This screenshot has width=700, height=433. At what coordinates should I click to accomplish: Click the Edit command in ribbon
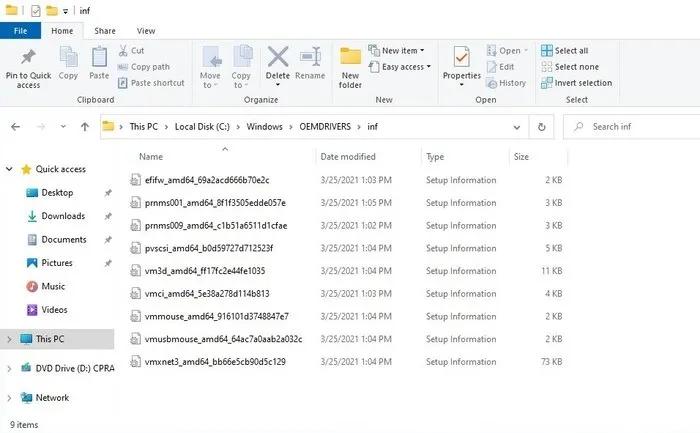pos(500,67)
